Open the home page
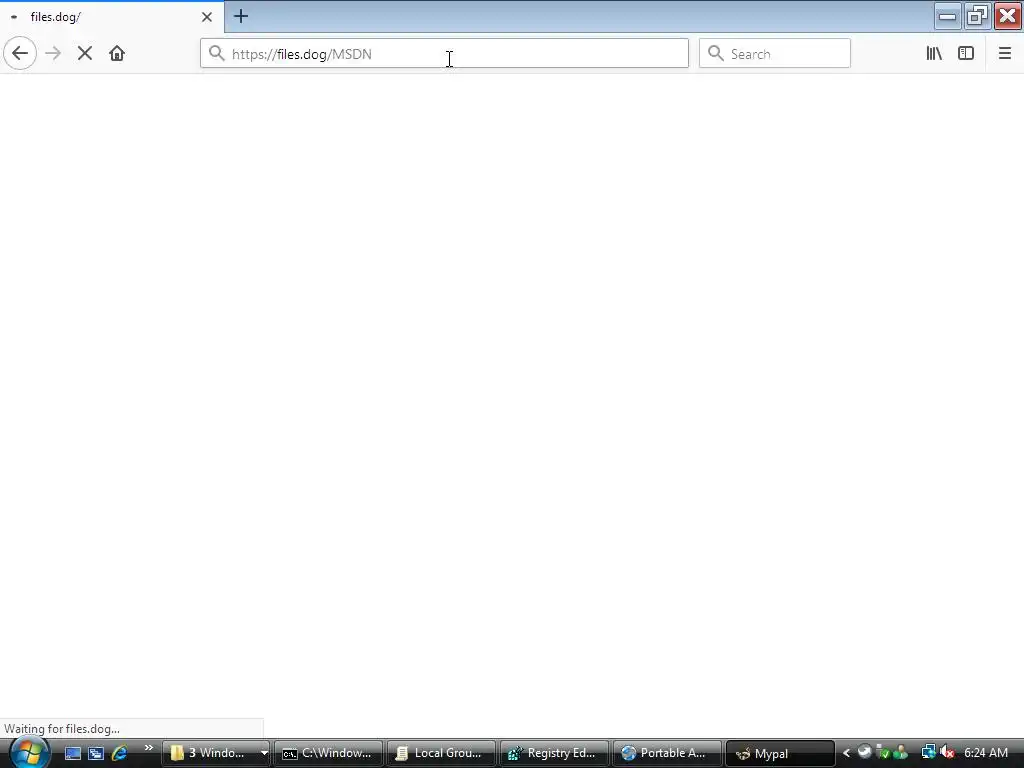The height and width of the screenshot is (768, 1024). (117, 54)
